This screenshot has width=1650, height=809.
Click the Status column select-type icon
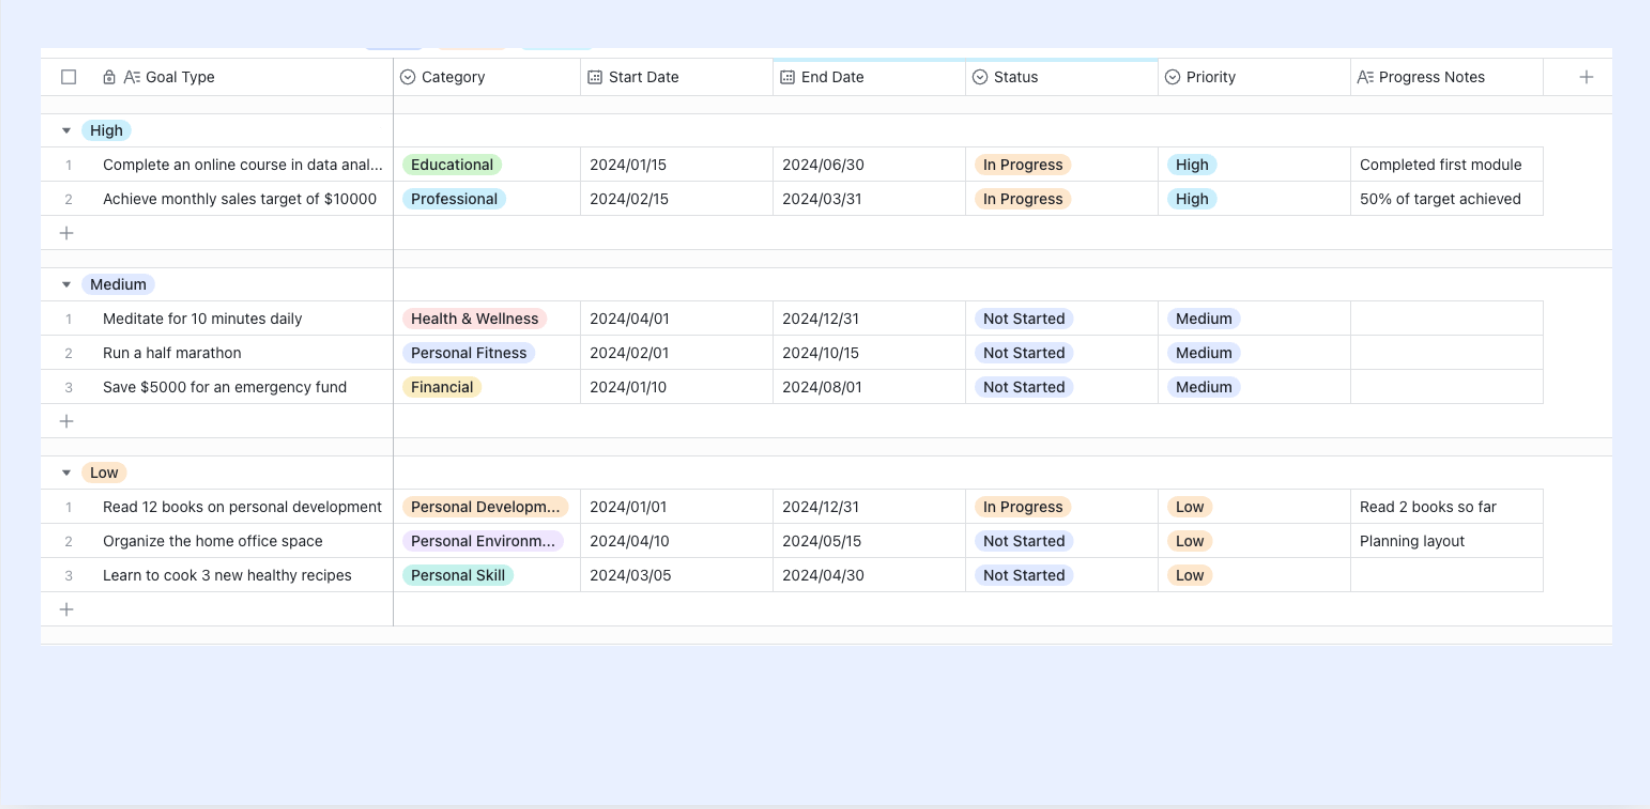[980, 77]
